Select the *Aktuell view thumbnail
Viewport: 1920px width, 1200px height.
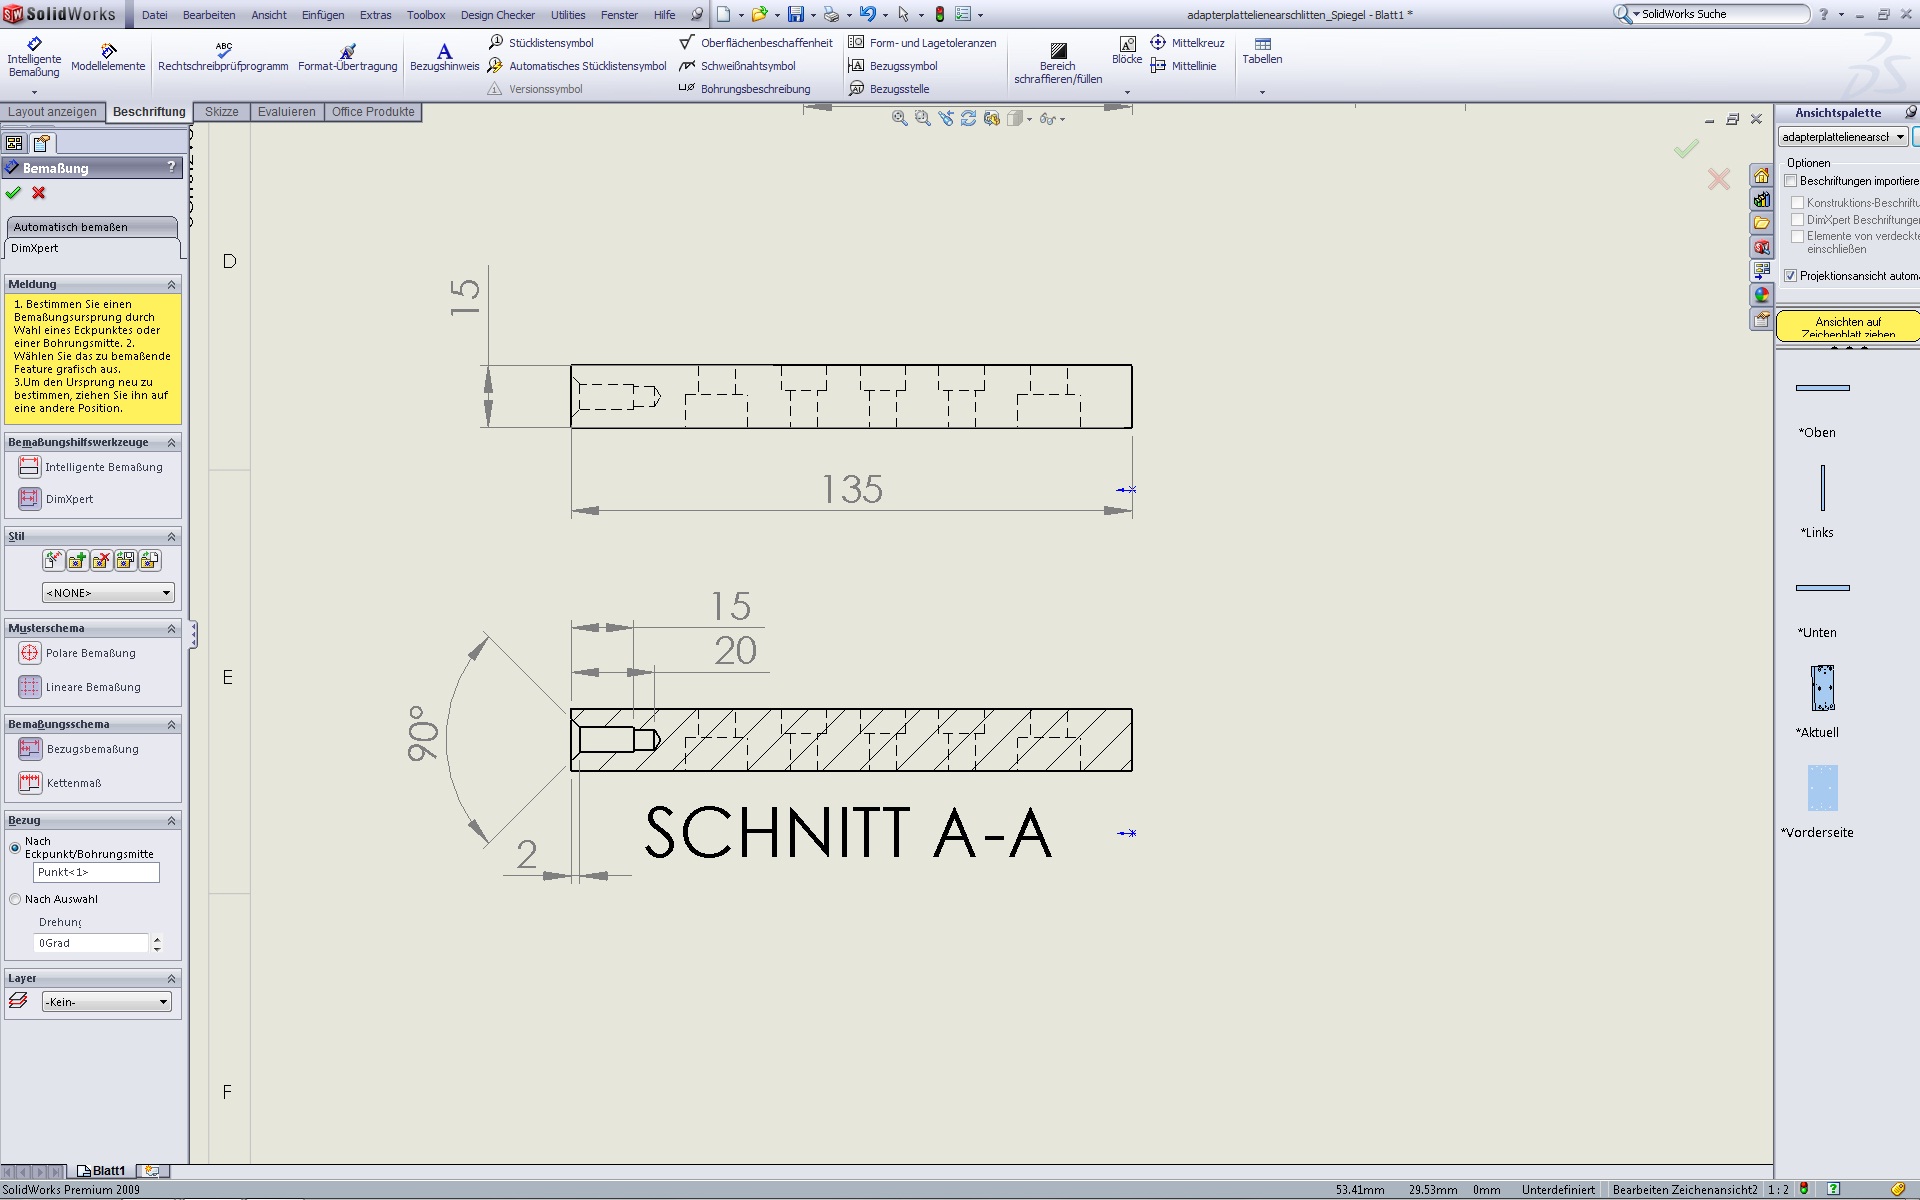[x=1822, y=688]
